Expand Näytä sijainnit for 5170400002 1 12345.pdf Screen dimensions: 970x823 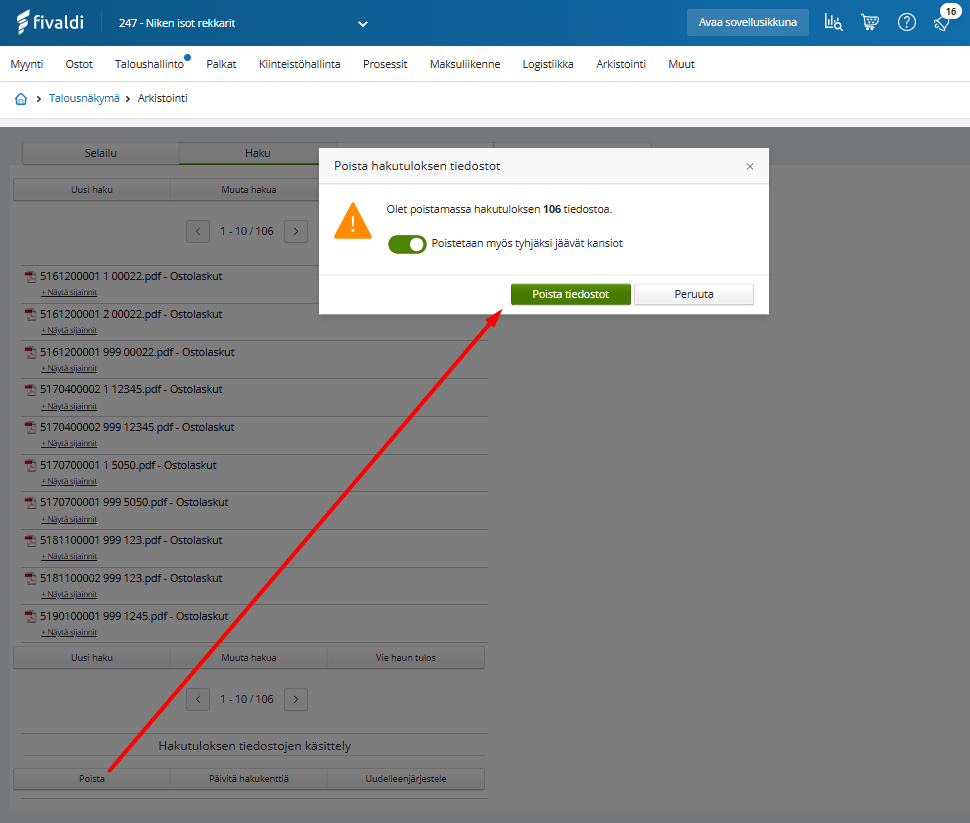pyautogui.click(x=69, y=406)
